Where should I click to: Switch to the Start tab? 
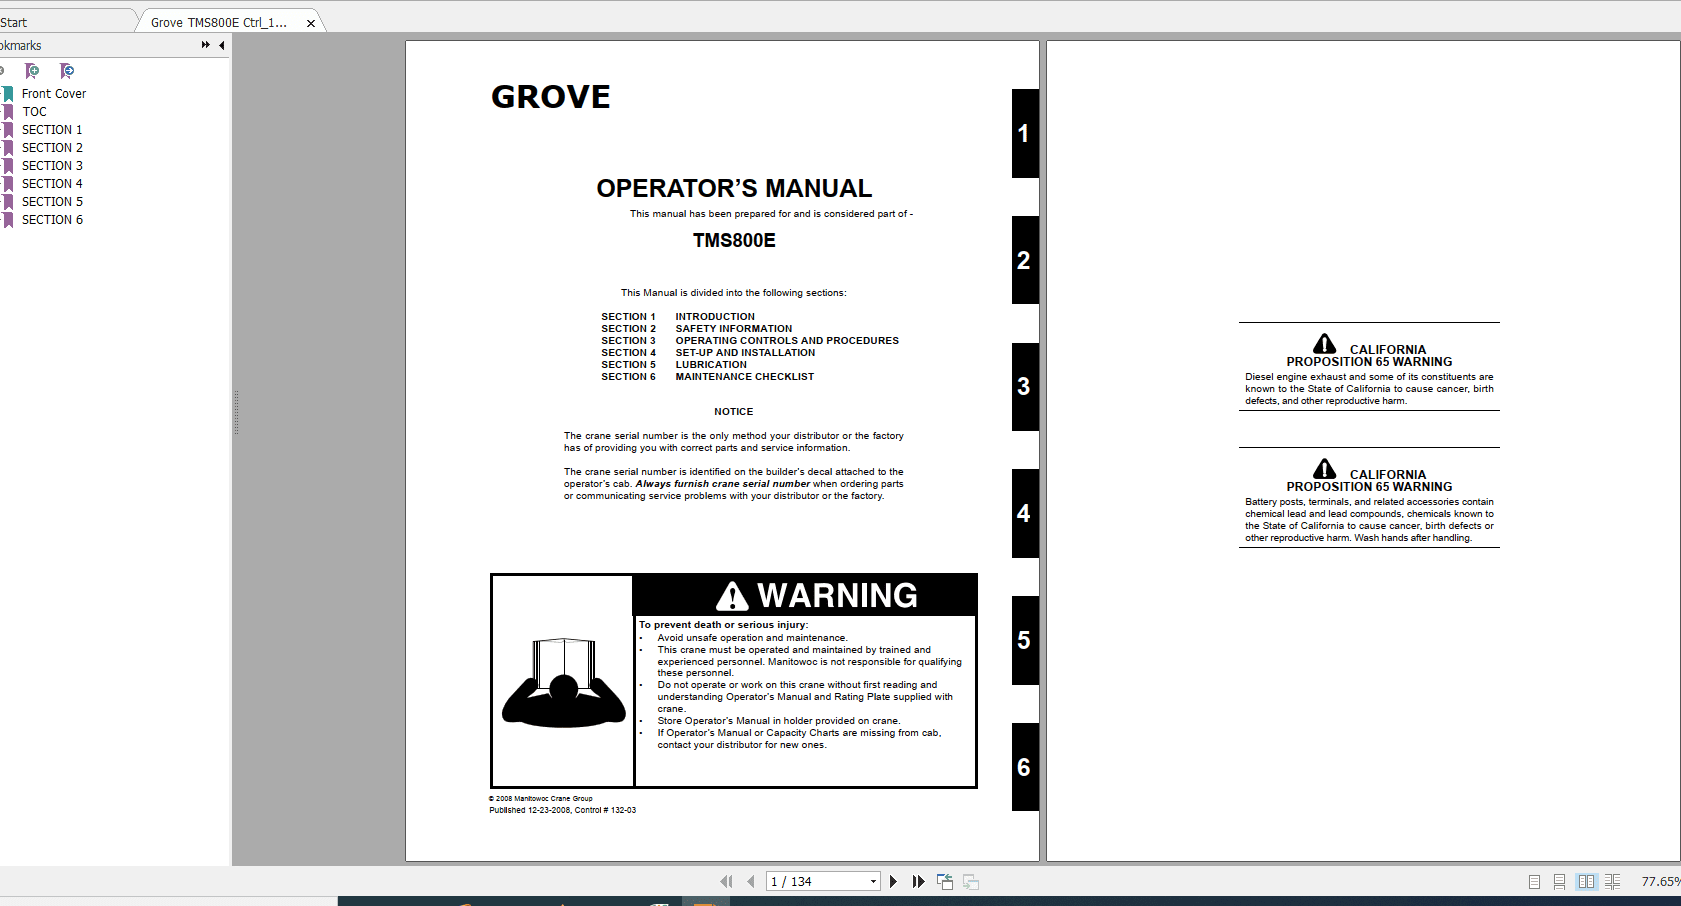tap(60, 21)
